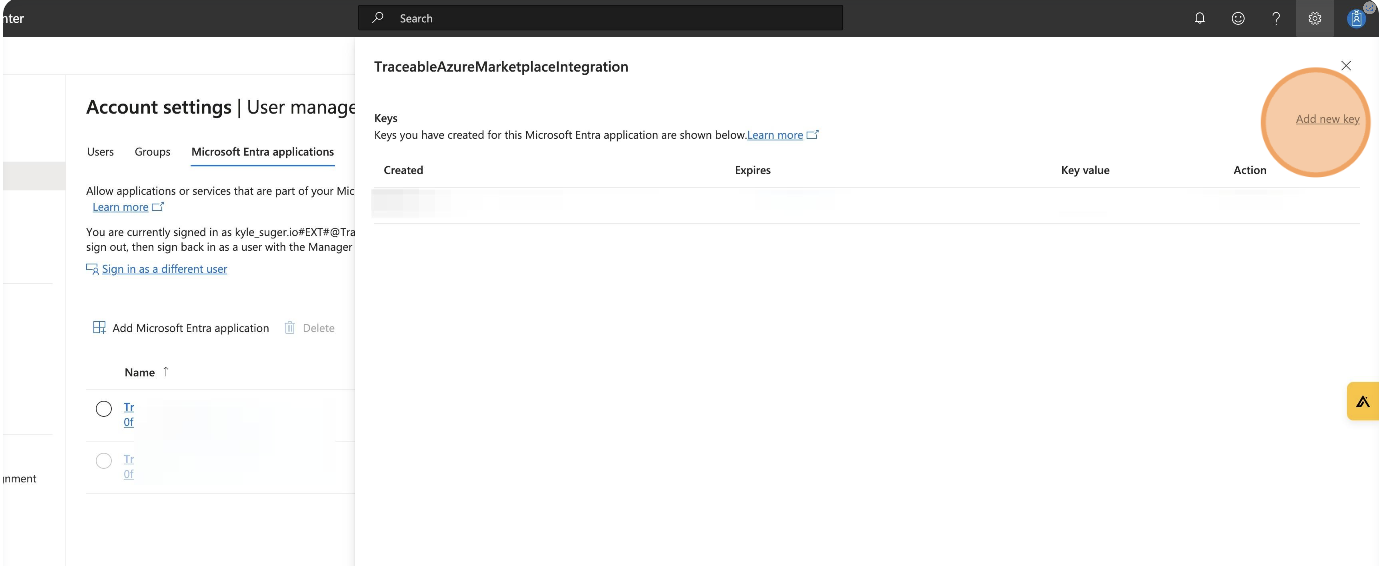The height and width of the screenshot is (566, 1380).
Task: Open the settings gear icon
Action: pos(1315,18)
